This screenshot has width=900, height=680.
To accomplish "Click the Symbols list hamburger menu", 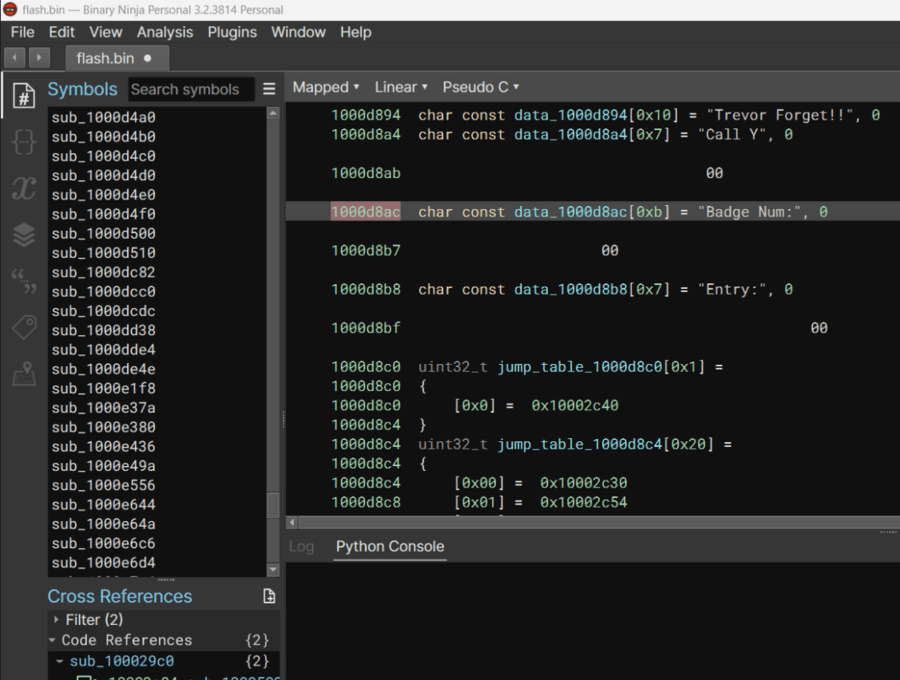I will click(269, 89).
